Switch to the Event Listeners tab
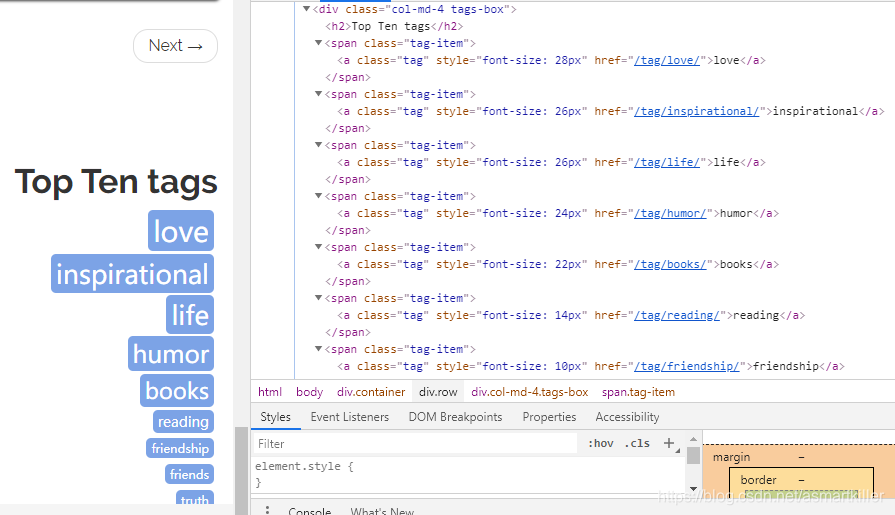Screen dimensions: 895x515 (x=349, y=417)
